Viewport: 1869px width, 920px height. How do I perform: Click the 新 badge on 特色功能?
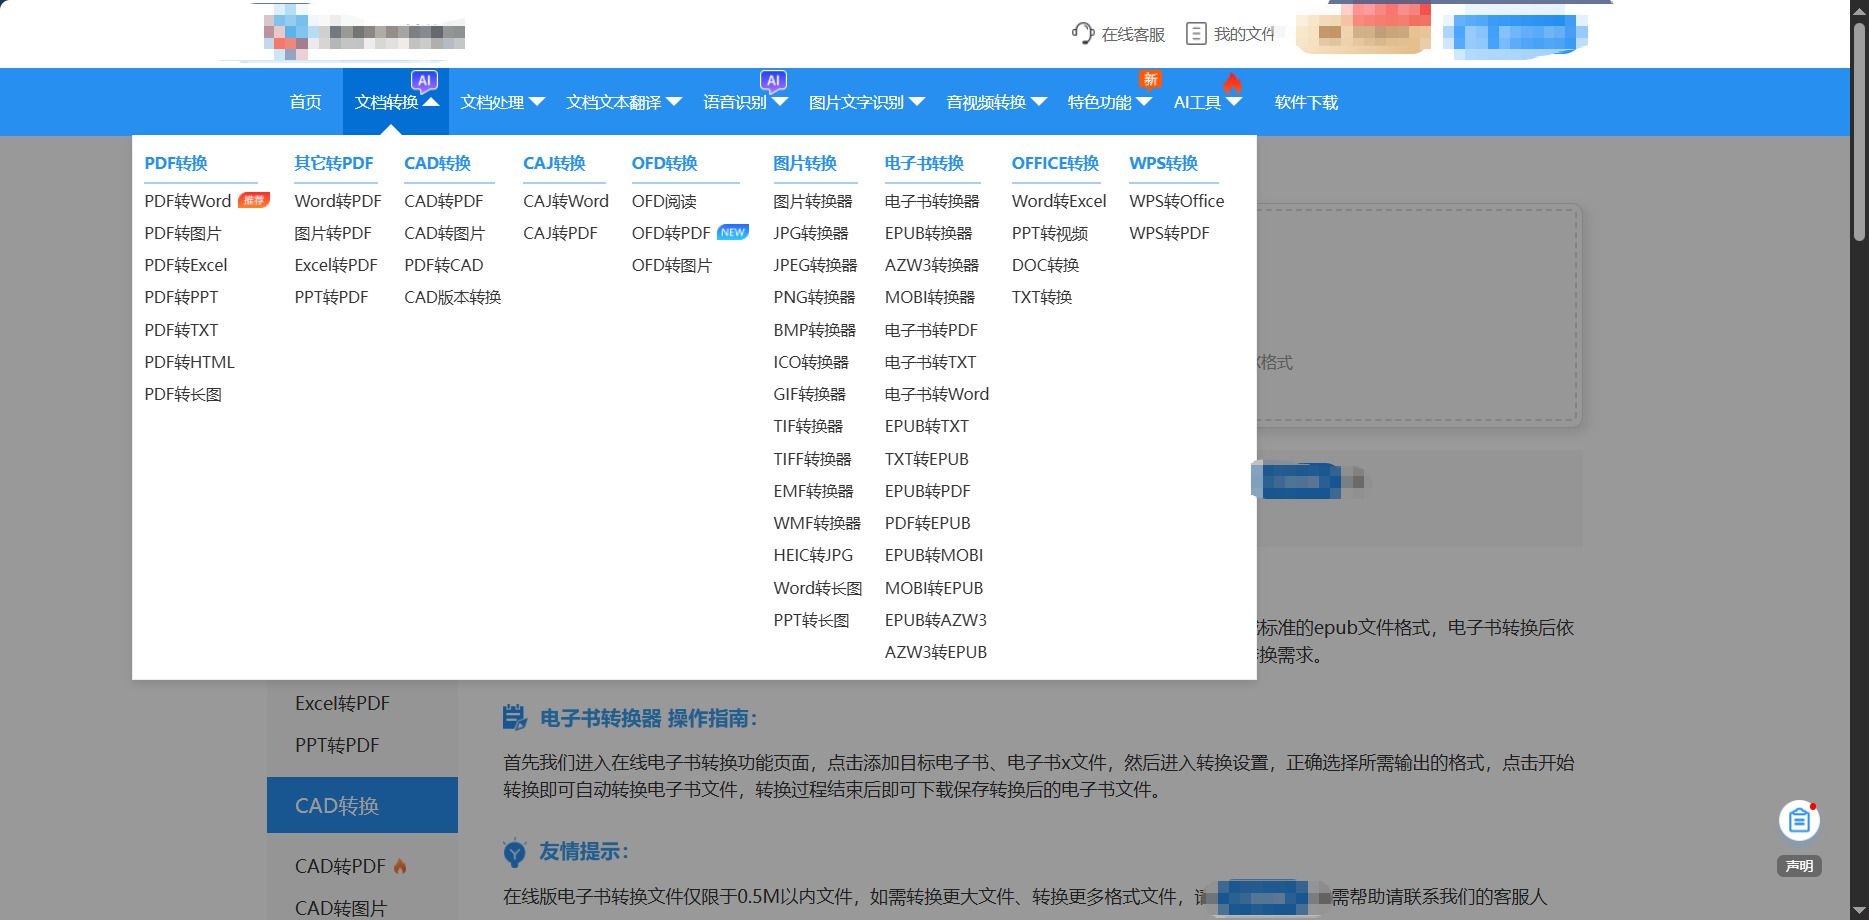click(1150, 79)
